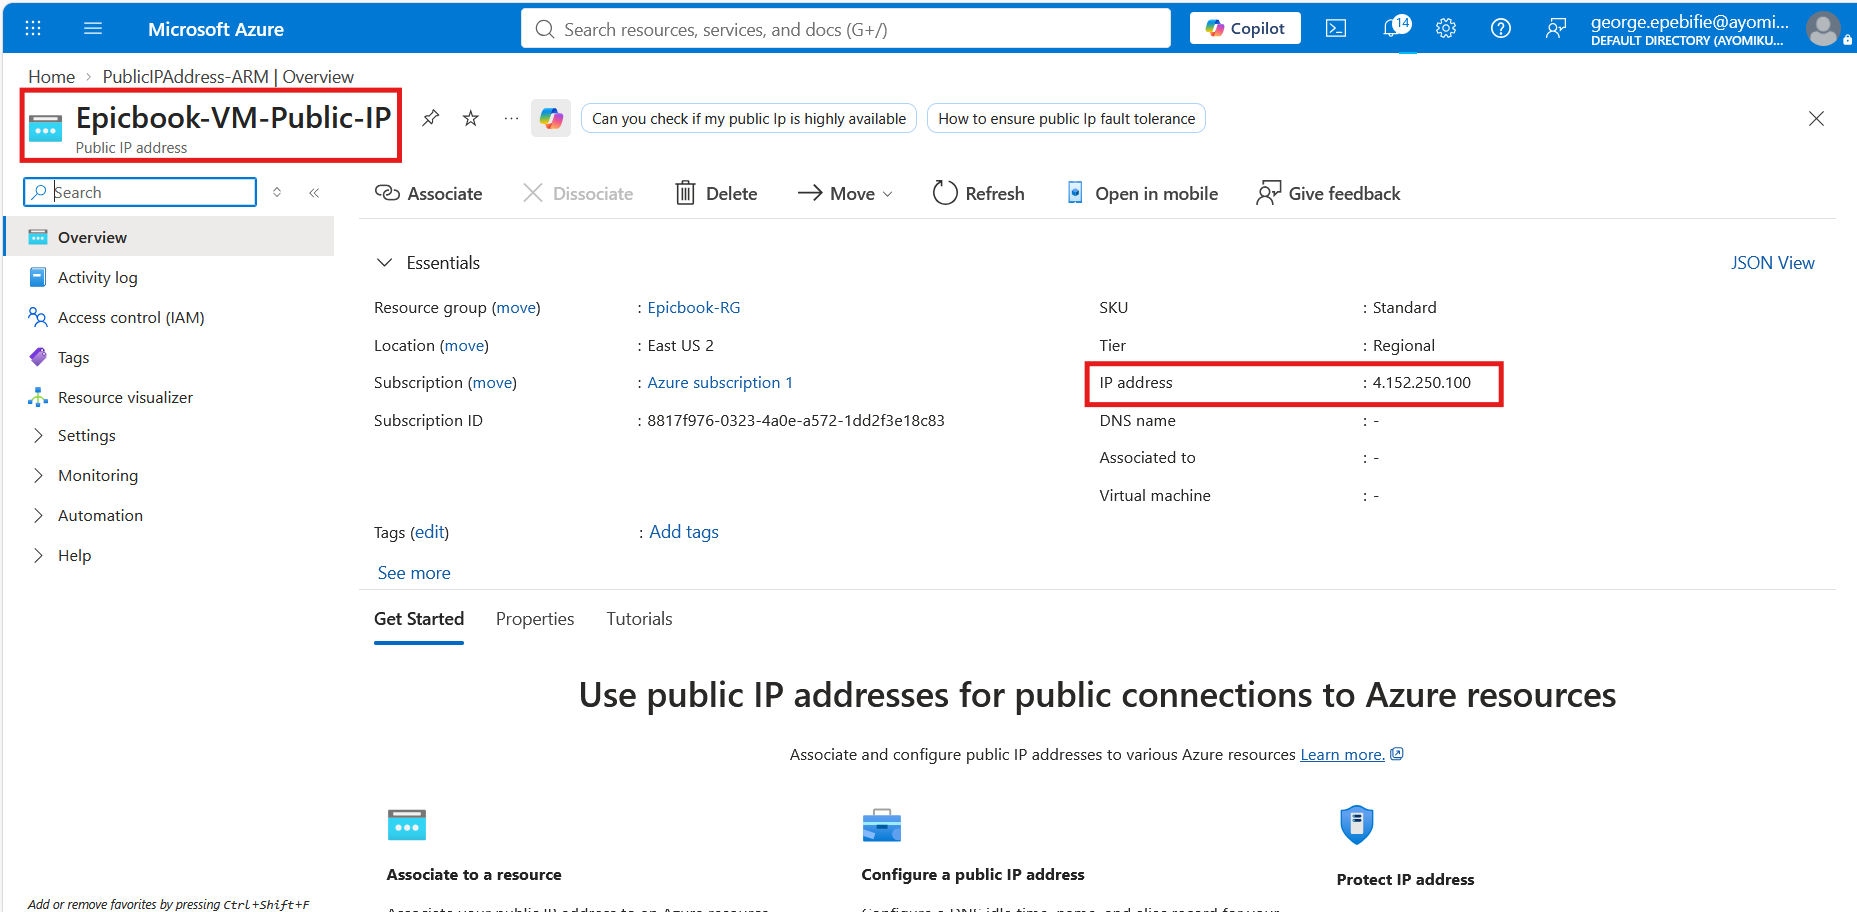Open JSON View link

[x=1772, y=263]
